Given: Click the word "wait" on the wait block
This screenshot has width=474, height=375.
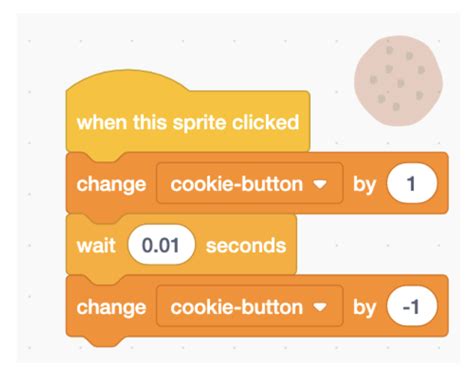Looking at the screenshot, I should pos(96,246).
